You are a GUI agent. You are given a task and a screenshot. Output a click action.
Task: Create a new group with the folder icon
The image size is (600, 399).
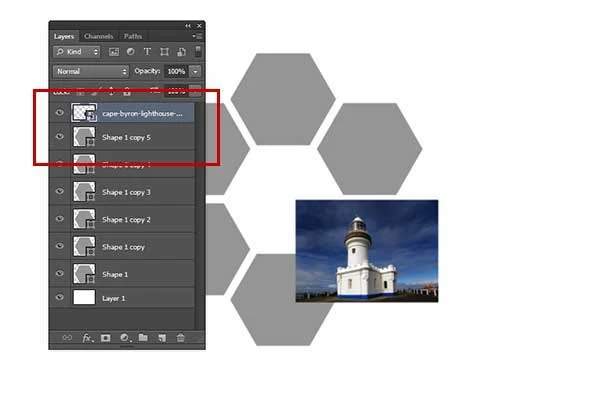pos(143,337)
